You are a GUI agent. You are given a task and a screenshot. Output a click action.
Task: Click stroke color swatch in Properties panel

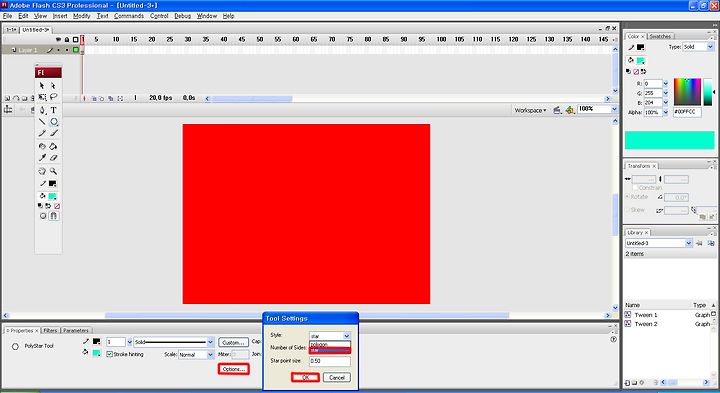click(x=96, y=342)
